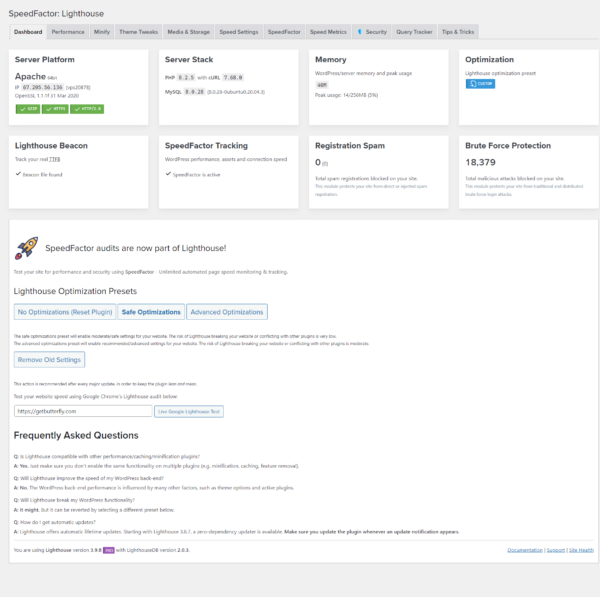Click the Frequently Asked Questions heading

[76, 435]
